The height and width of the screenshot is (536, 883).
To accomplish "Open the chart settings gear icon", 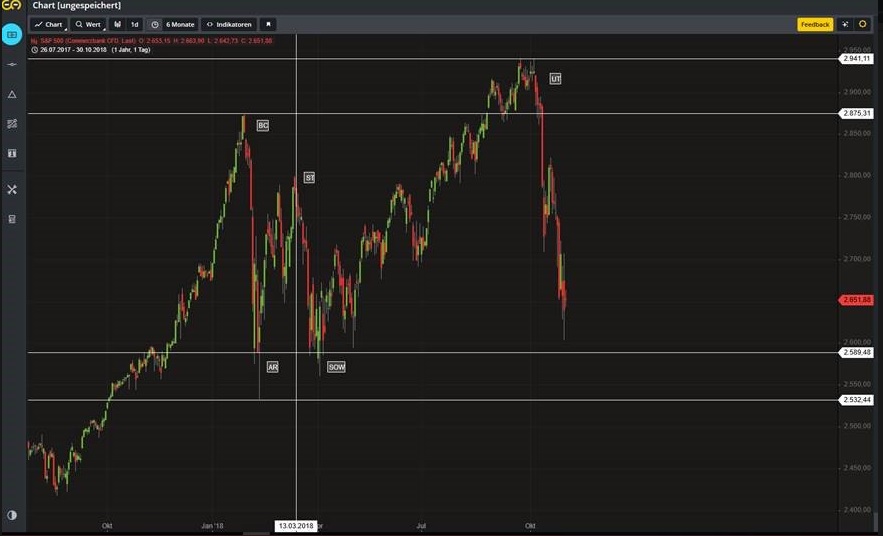I will click(862, 24).
